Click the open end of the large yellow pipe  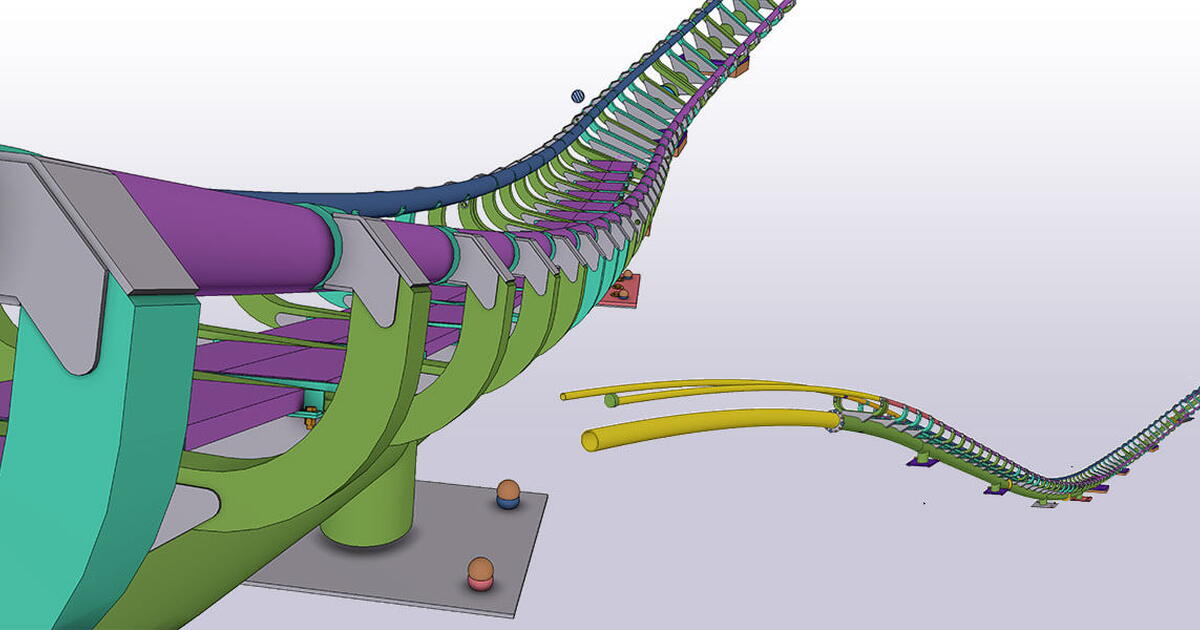click(589, 438)
